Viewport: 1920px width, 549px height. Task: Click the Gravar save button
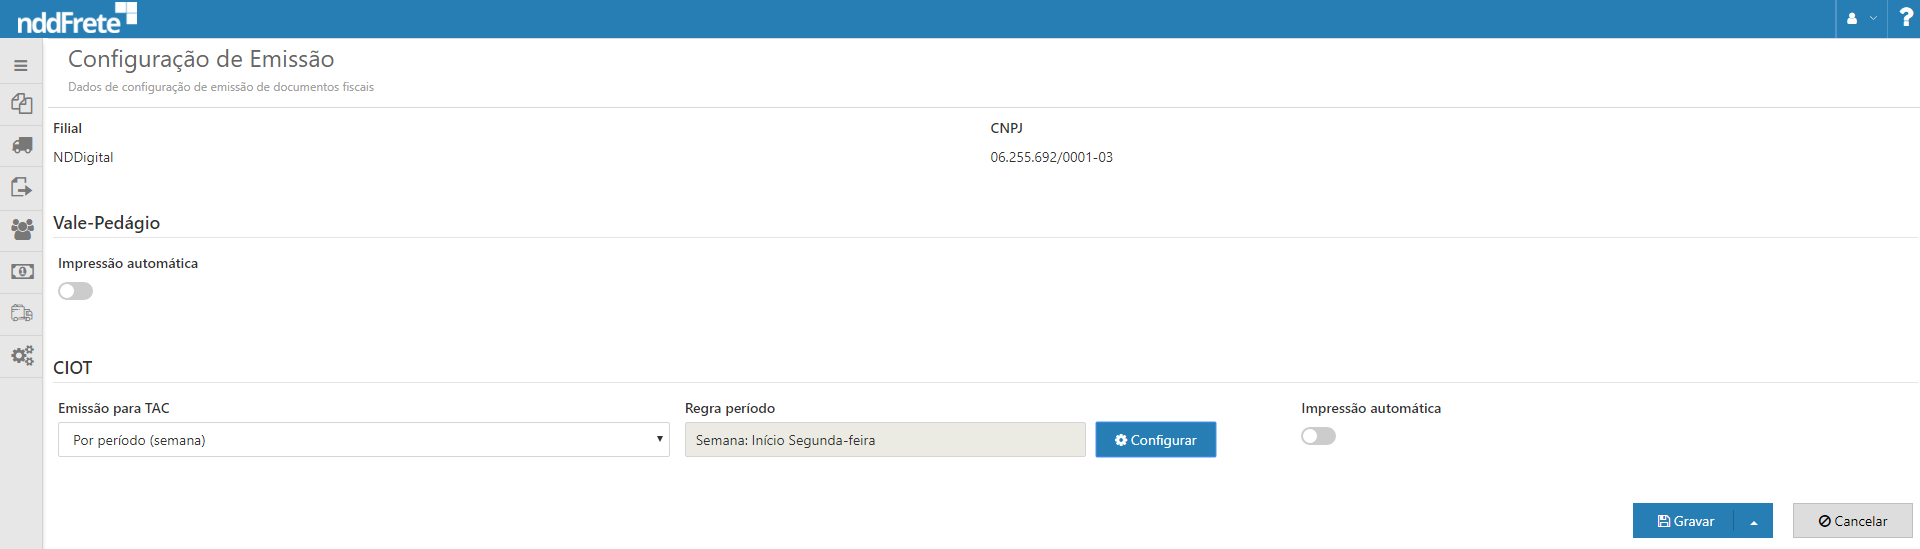point(1685,521)
